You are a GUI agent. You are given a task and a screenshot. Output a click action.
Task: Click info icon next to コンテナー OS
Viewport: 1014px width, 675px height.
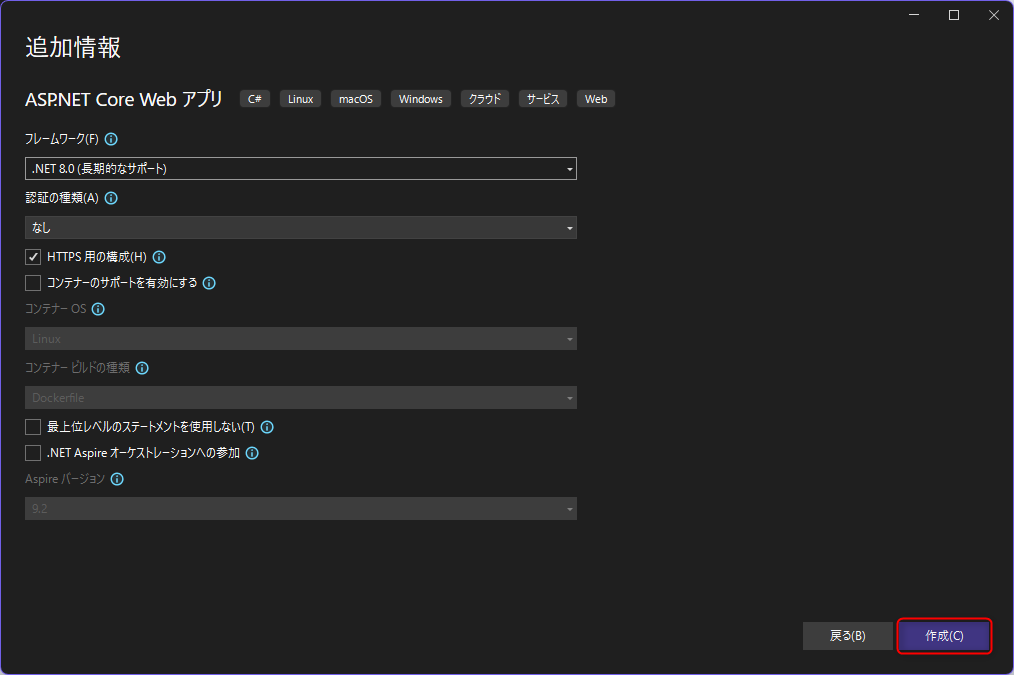[x=98, y=309]
